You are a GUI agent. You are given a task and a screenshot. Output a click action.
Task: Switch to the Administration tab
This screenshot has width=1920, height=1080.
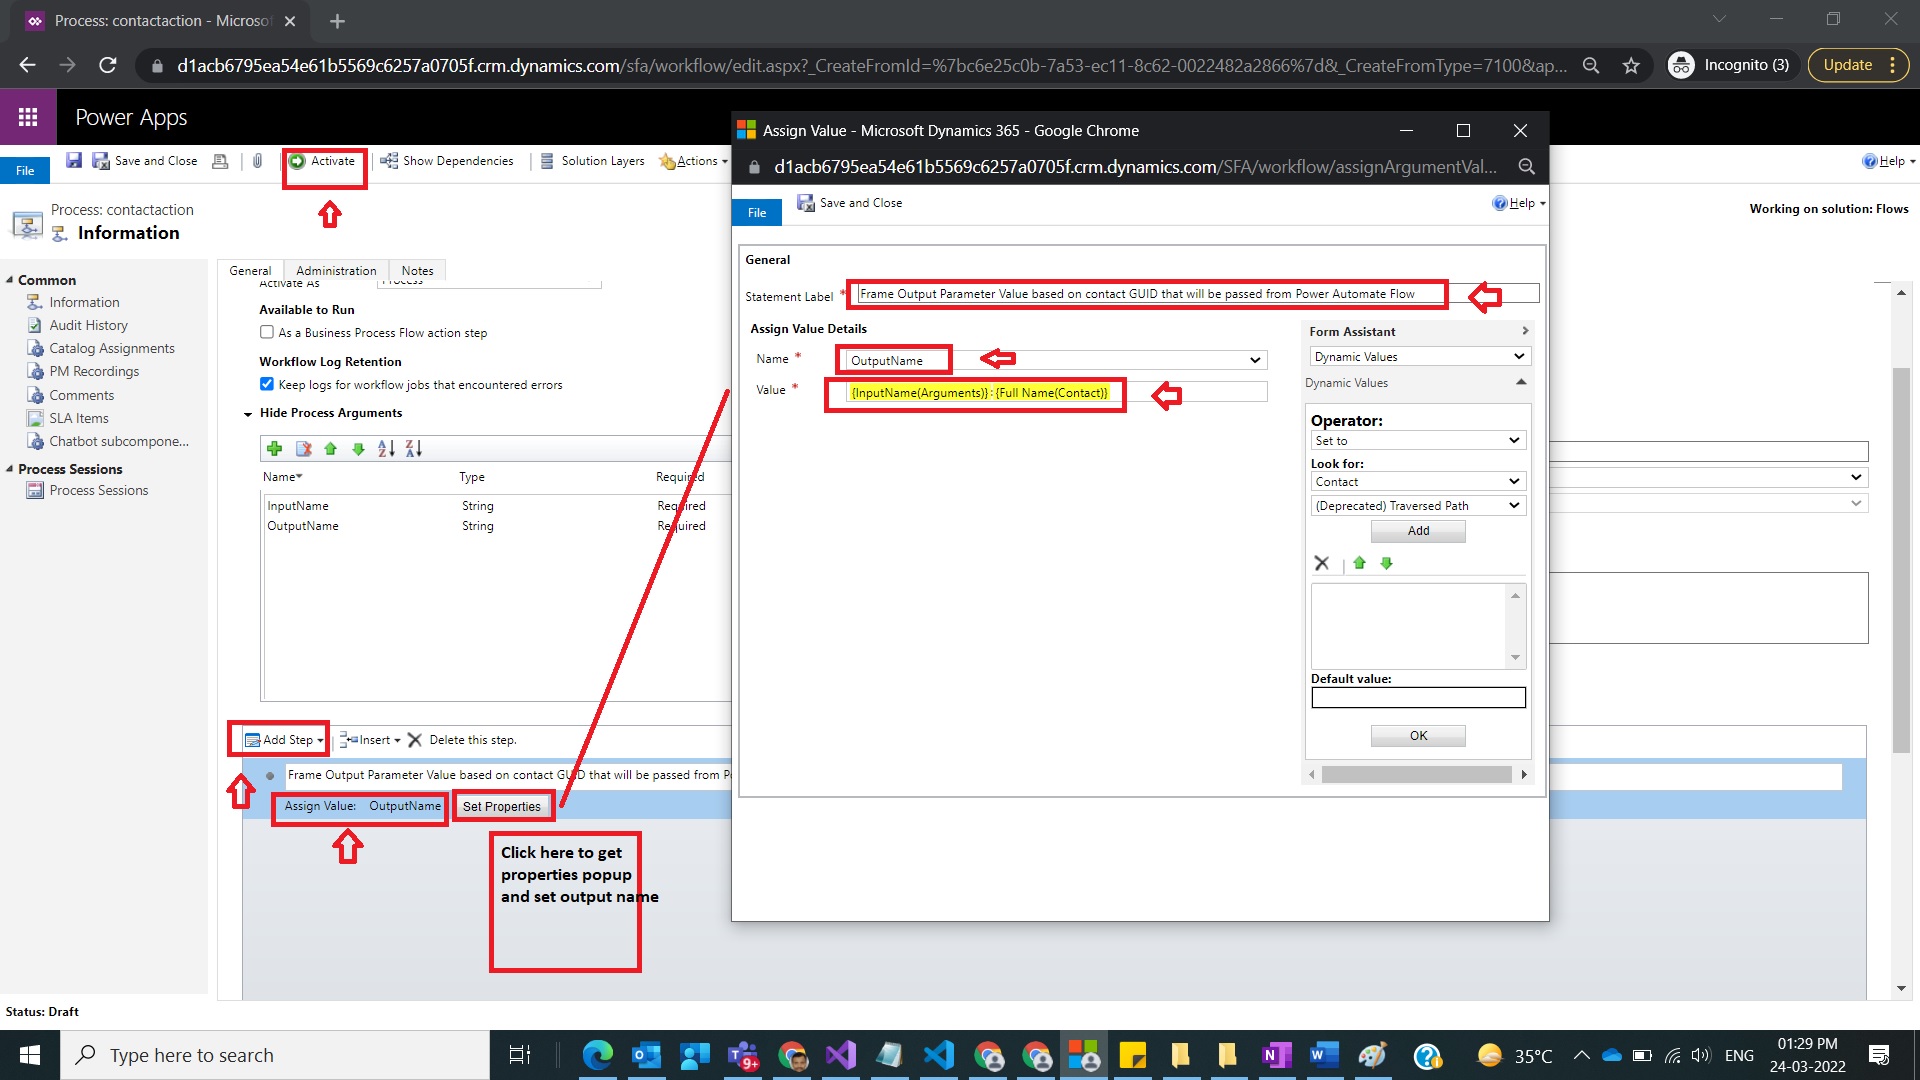click(x=336, y=270)
